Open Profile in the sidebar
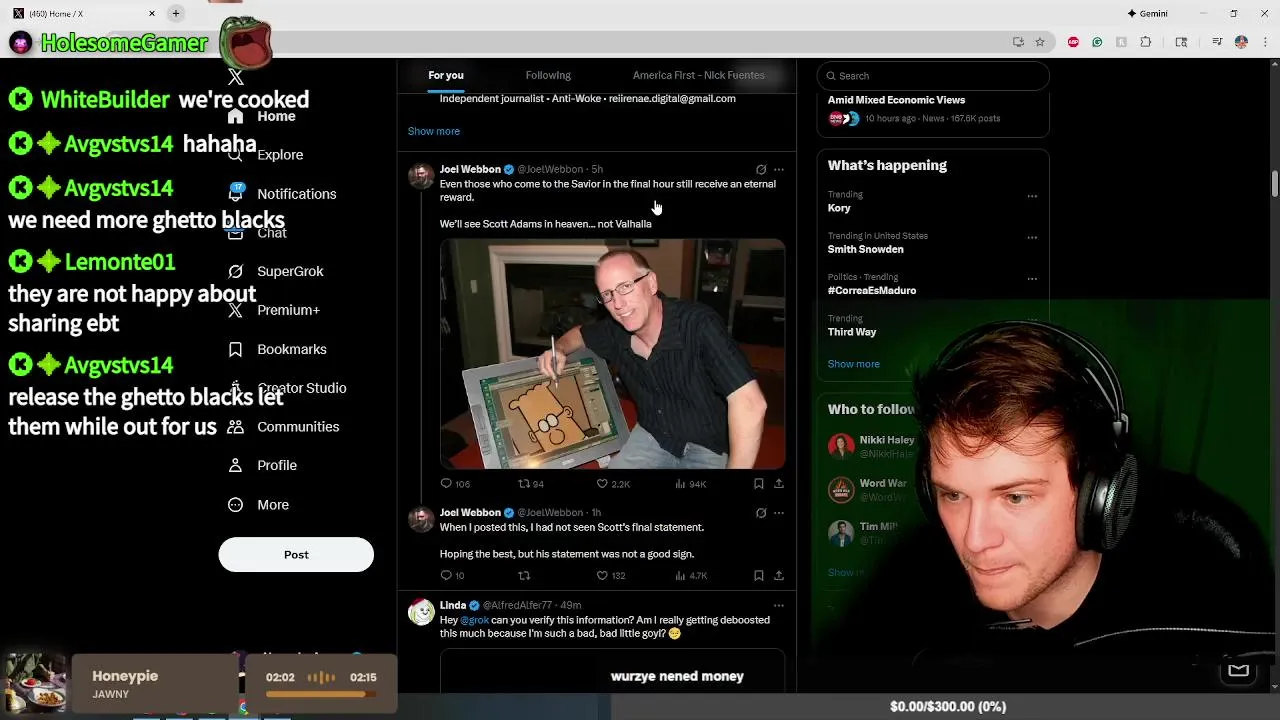The height and width of the screenshot is (720, 1280). pyautogui.click(x=262, y=465)
